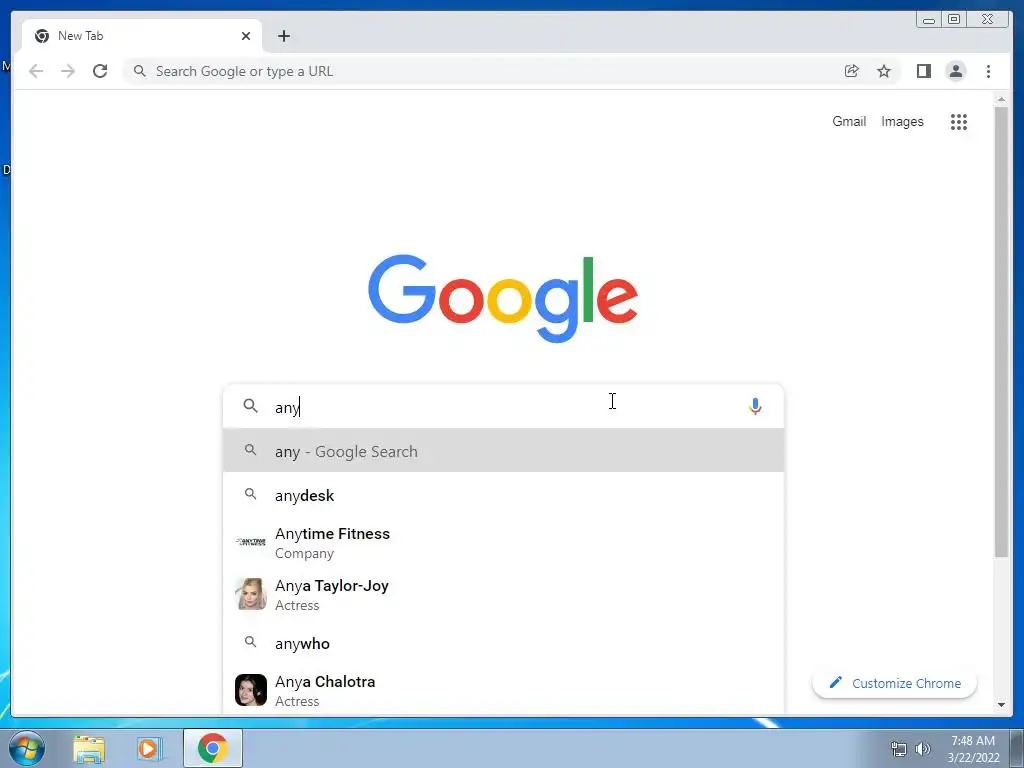Choose the anydesk suggestion

coord(504,495)
